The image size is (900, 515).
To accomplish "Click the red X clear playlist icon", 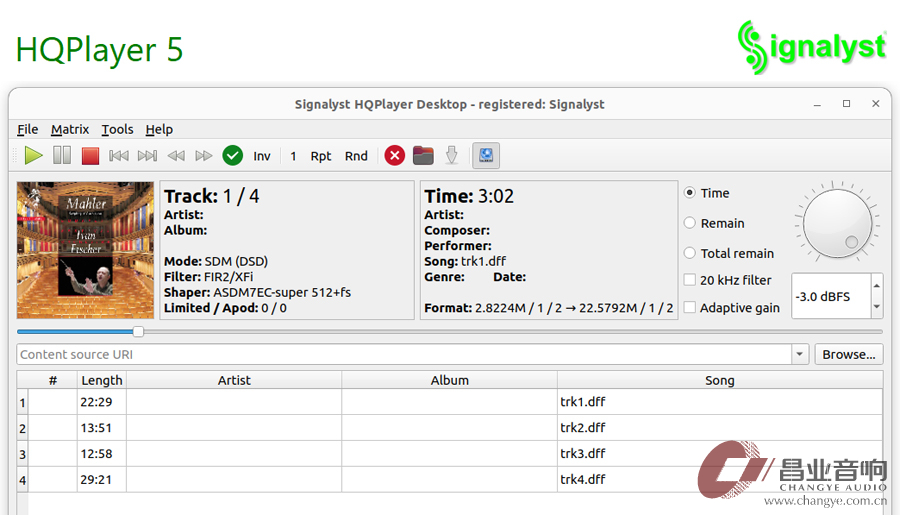I will pos(394,156).
